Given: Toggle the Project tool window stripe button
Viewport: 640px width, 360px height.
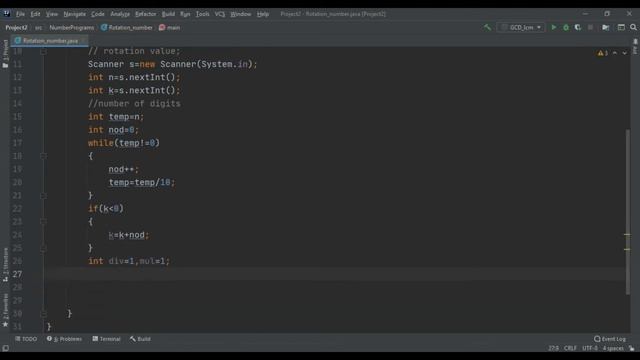Looking at the screenshot, I should pos(5,54).
